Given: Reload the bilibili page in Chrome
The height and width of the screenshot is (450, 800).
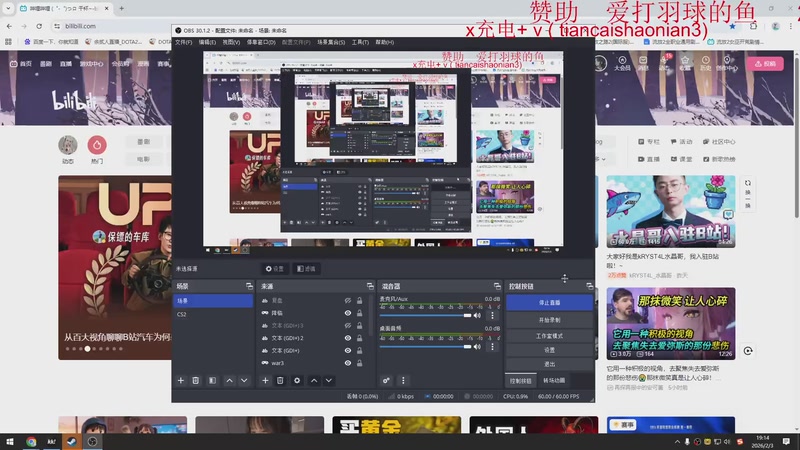Looking at the screenshot, I should coord(39,26).
